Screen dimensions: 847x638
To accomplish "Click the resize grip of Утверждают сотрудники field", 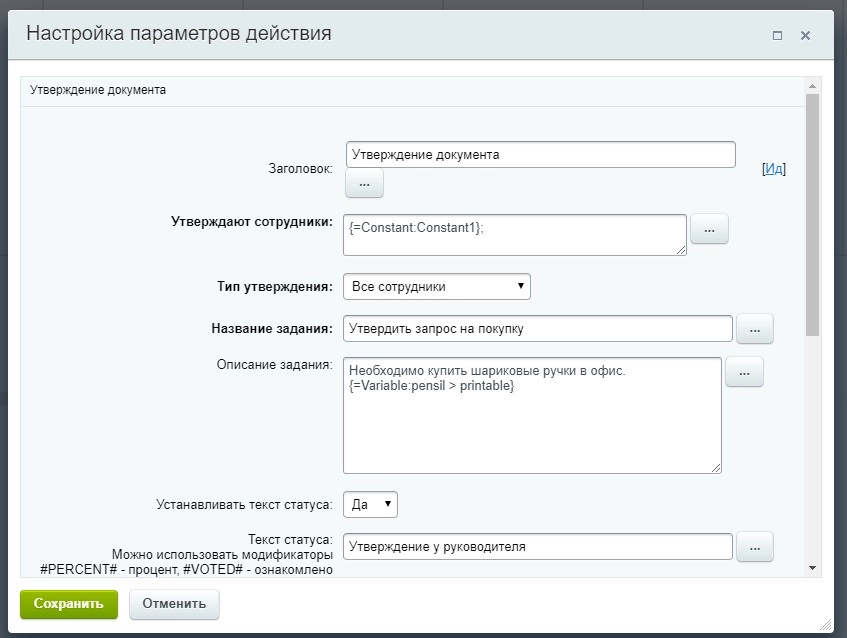I will (682, 248).
